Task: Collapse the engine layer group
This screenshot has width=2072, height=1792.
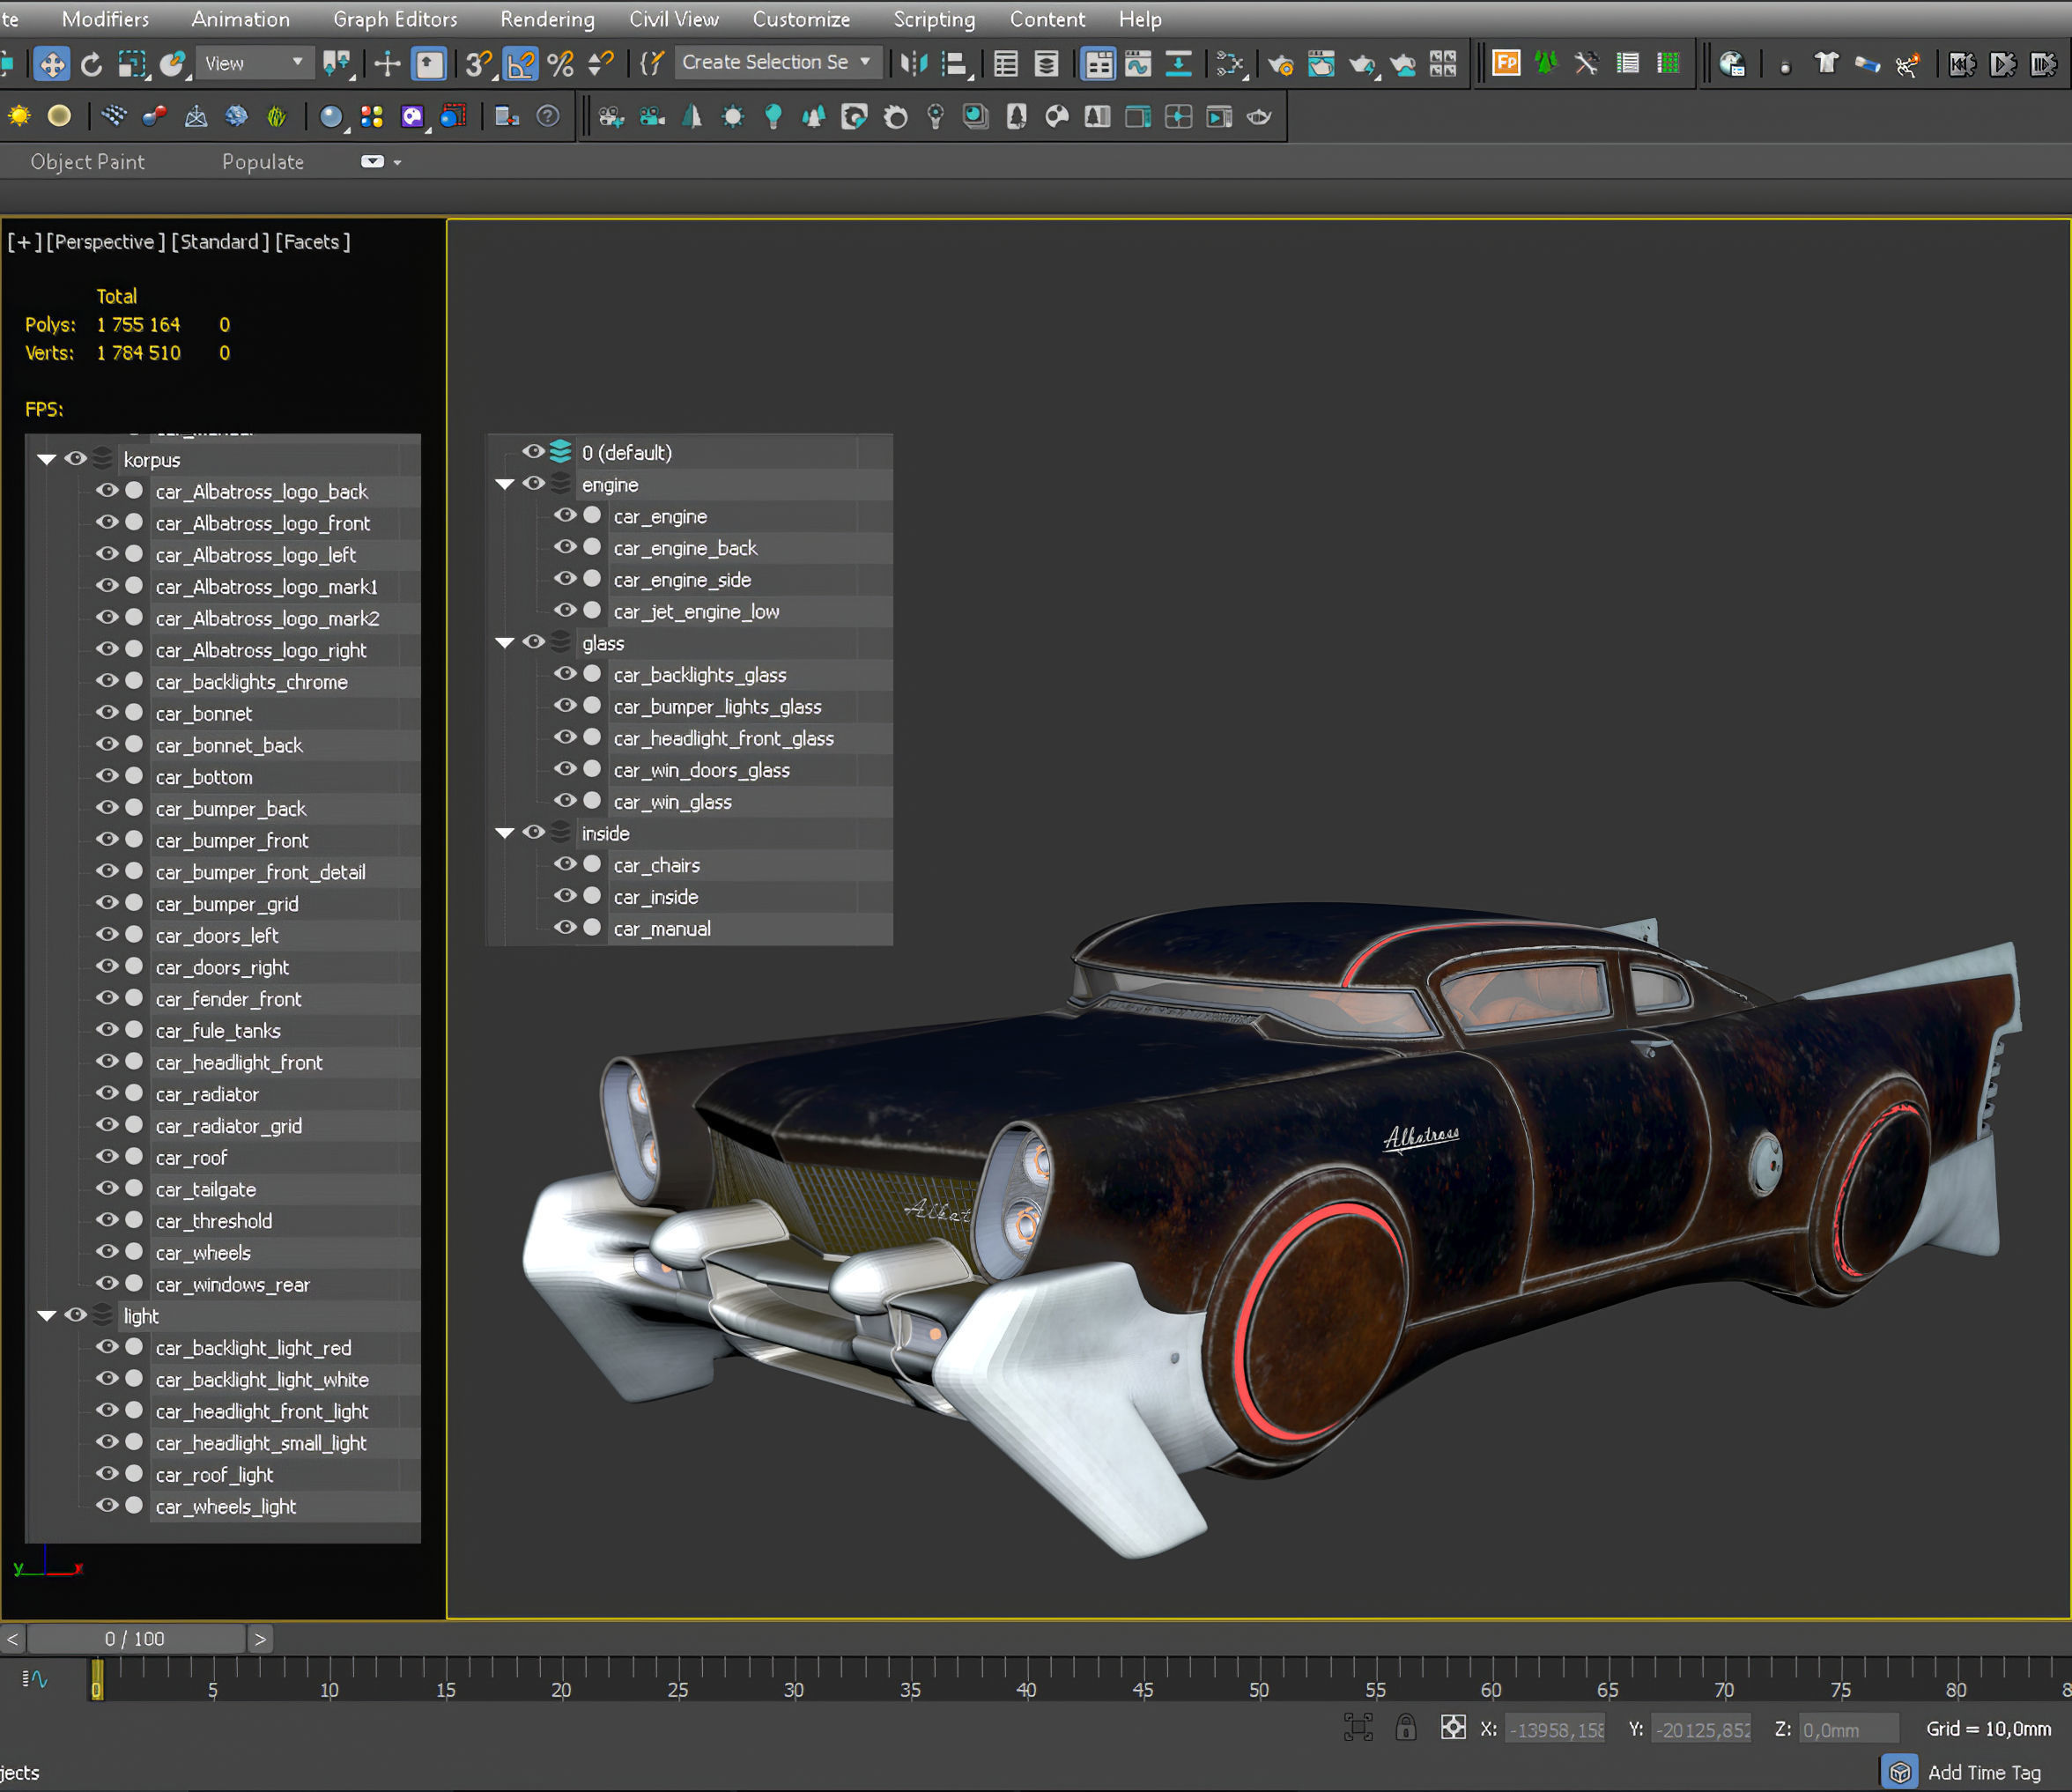Action: [505, 484]
